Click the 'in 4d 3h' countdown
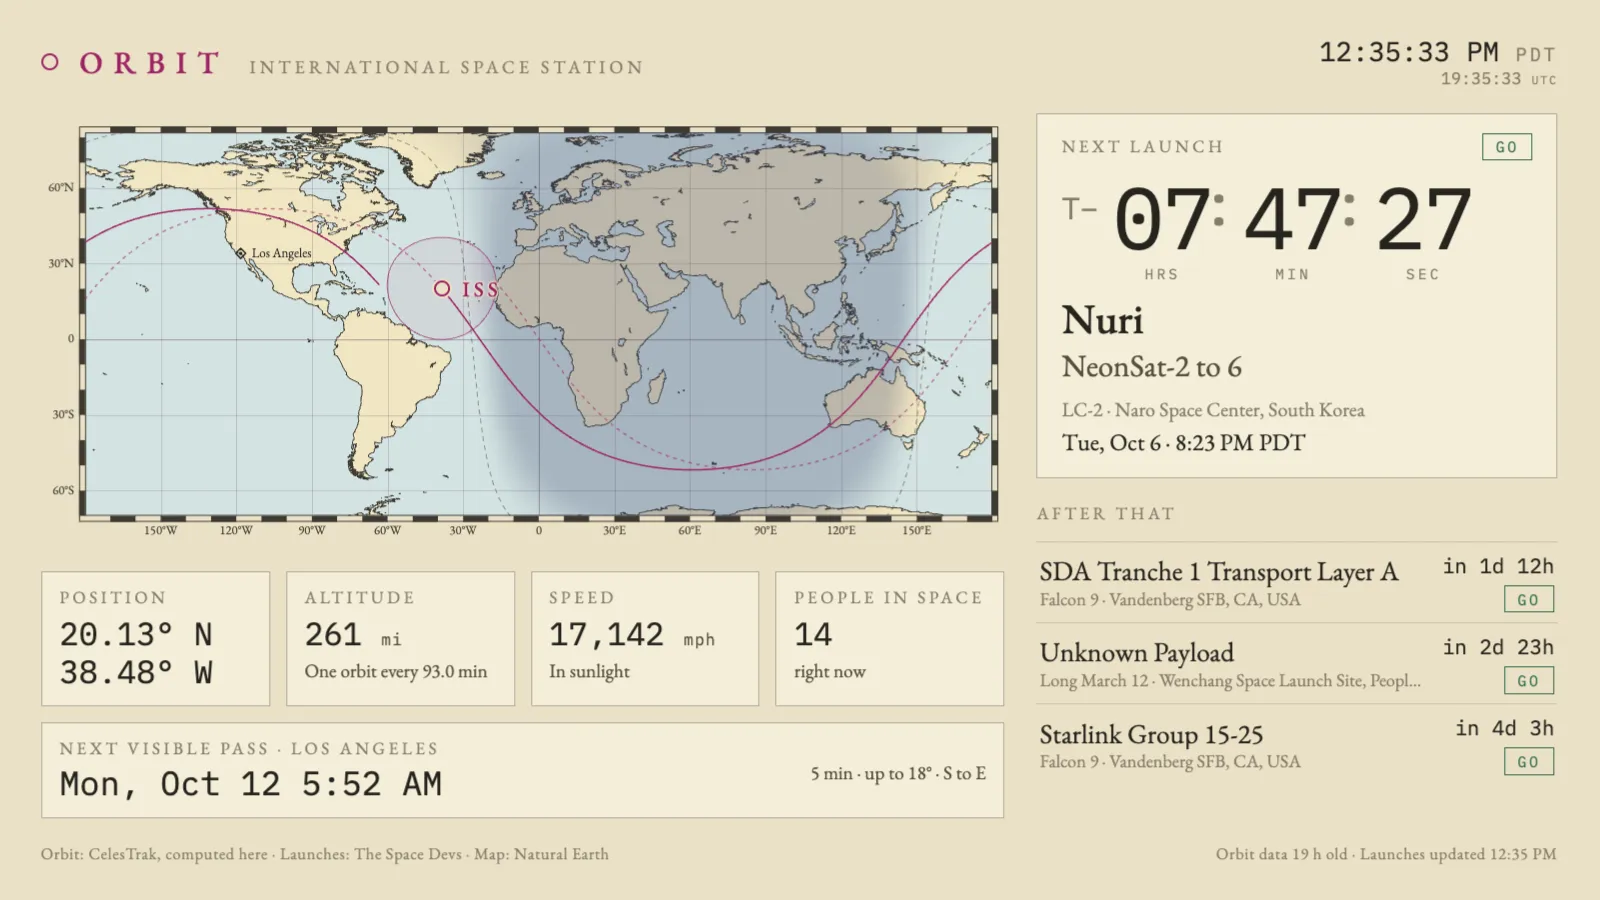Image resolution: width=1600 pixels, height=900 pixels. [1504, 729]
